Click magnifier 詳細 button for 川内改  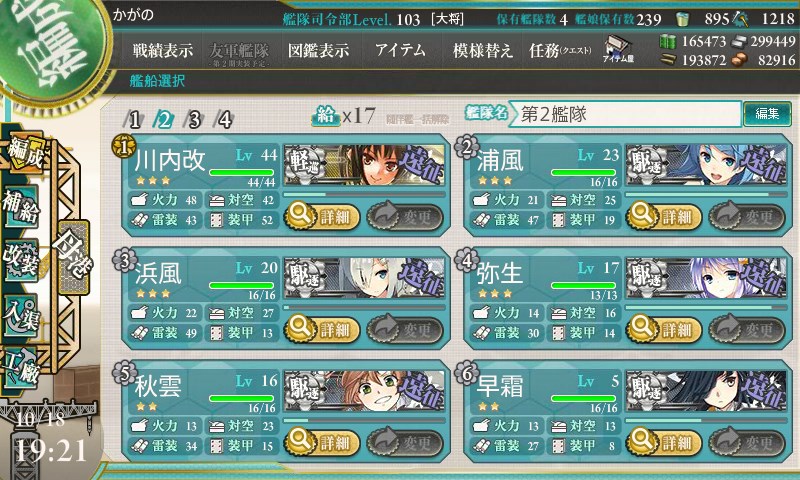pyautogui.click(x=322, y=216)
